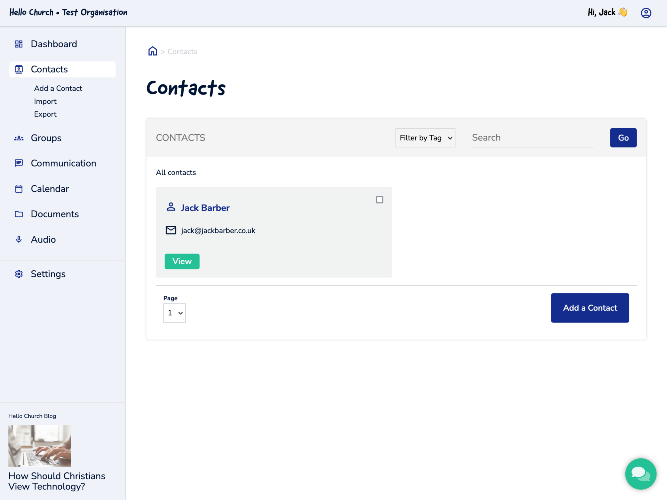Click the Import sidebar link
Screen dimensions: 667x500
point(46,101)
